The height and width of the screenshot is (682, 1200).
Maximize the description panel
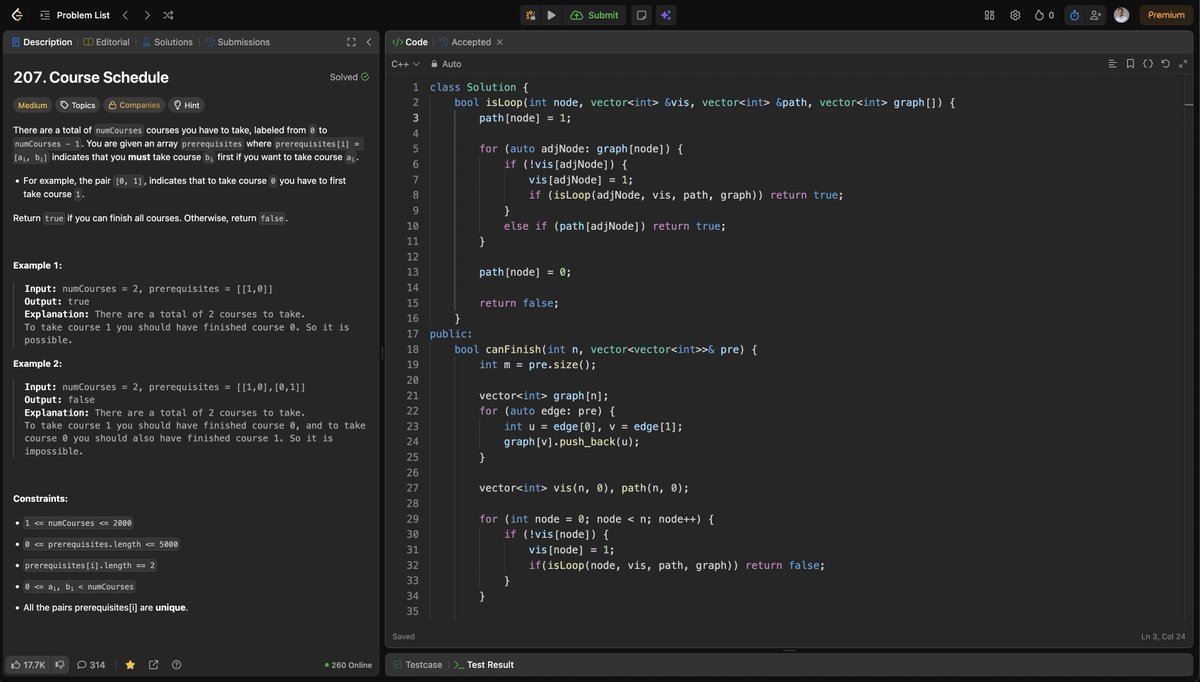pos(351,42)
